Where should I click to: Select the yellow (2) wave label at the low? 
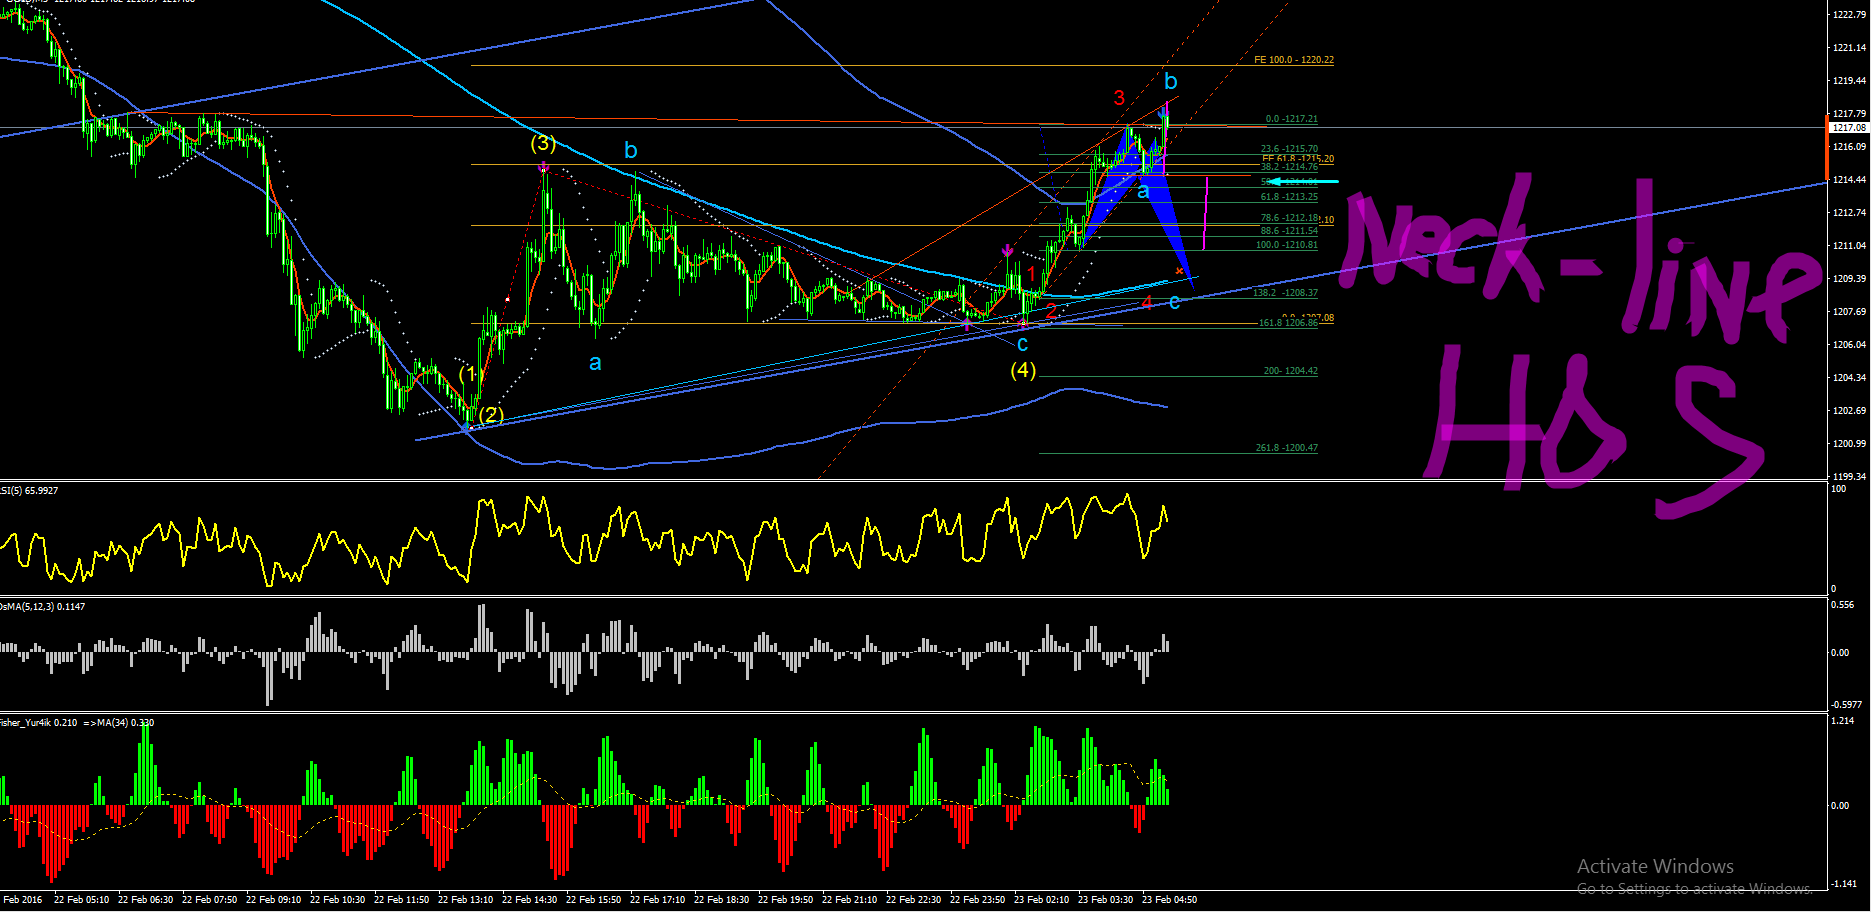click(x=491, y=414)
